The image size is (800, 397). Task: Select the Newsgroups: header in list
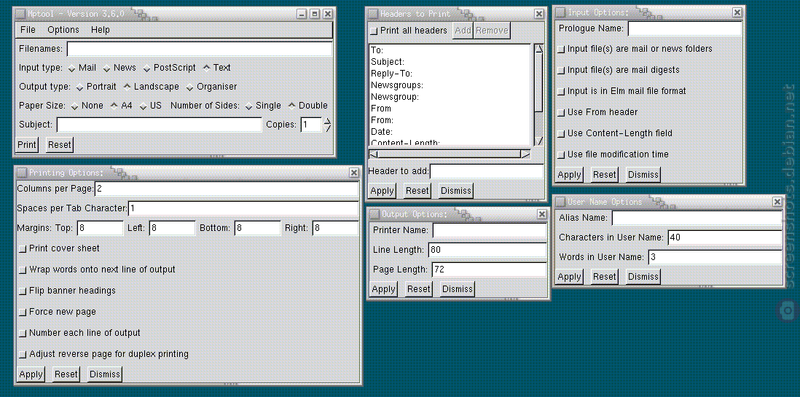[397, 85]
